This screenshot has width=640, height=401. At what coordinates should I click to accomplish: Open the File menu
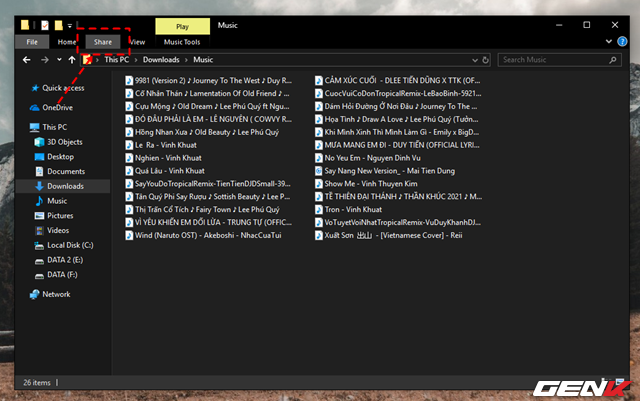coord(32,42)
